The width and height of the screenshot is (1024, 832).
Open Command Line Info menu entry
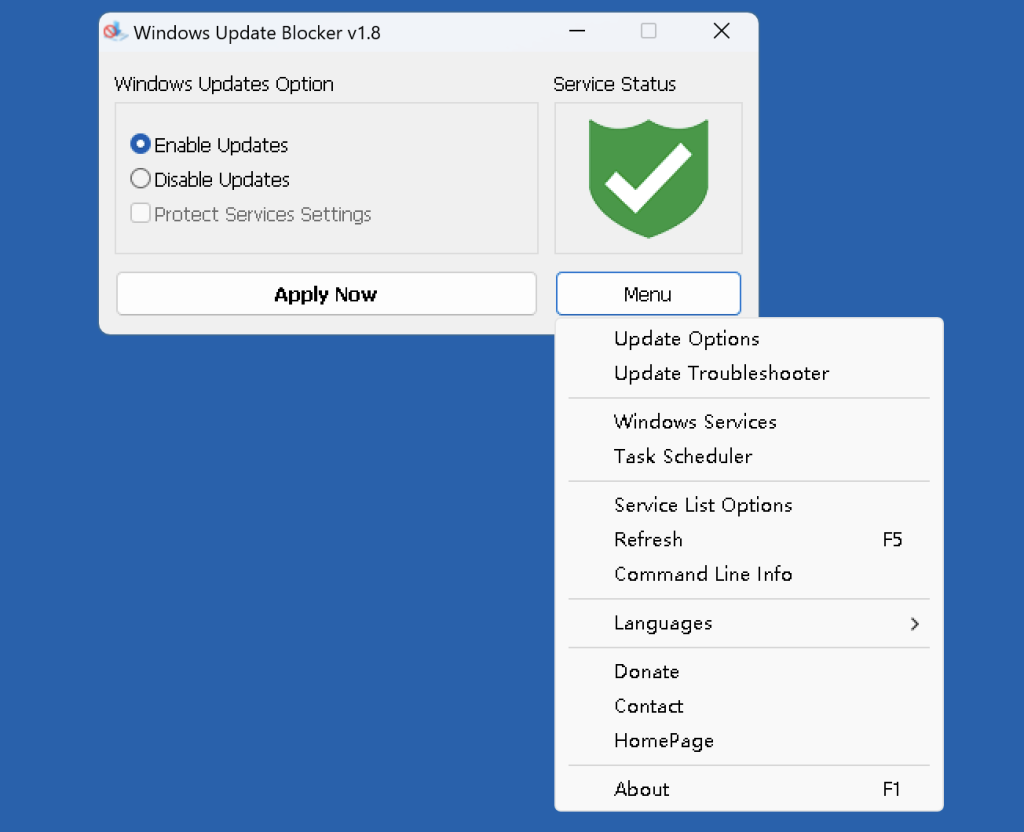click(748, 574)
